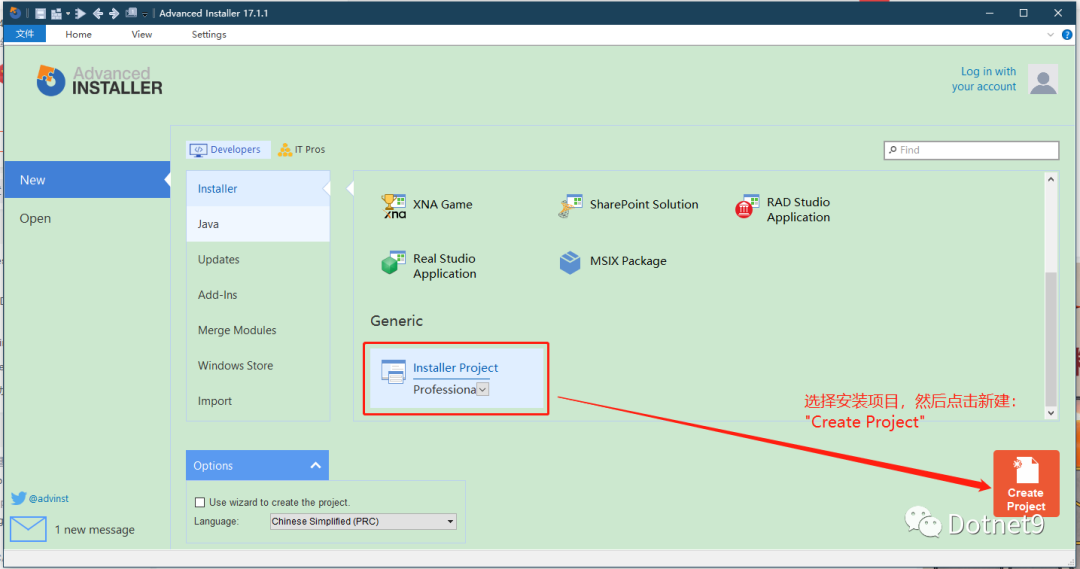Click the Advanced Installer app icon in the title bar

15,13
